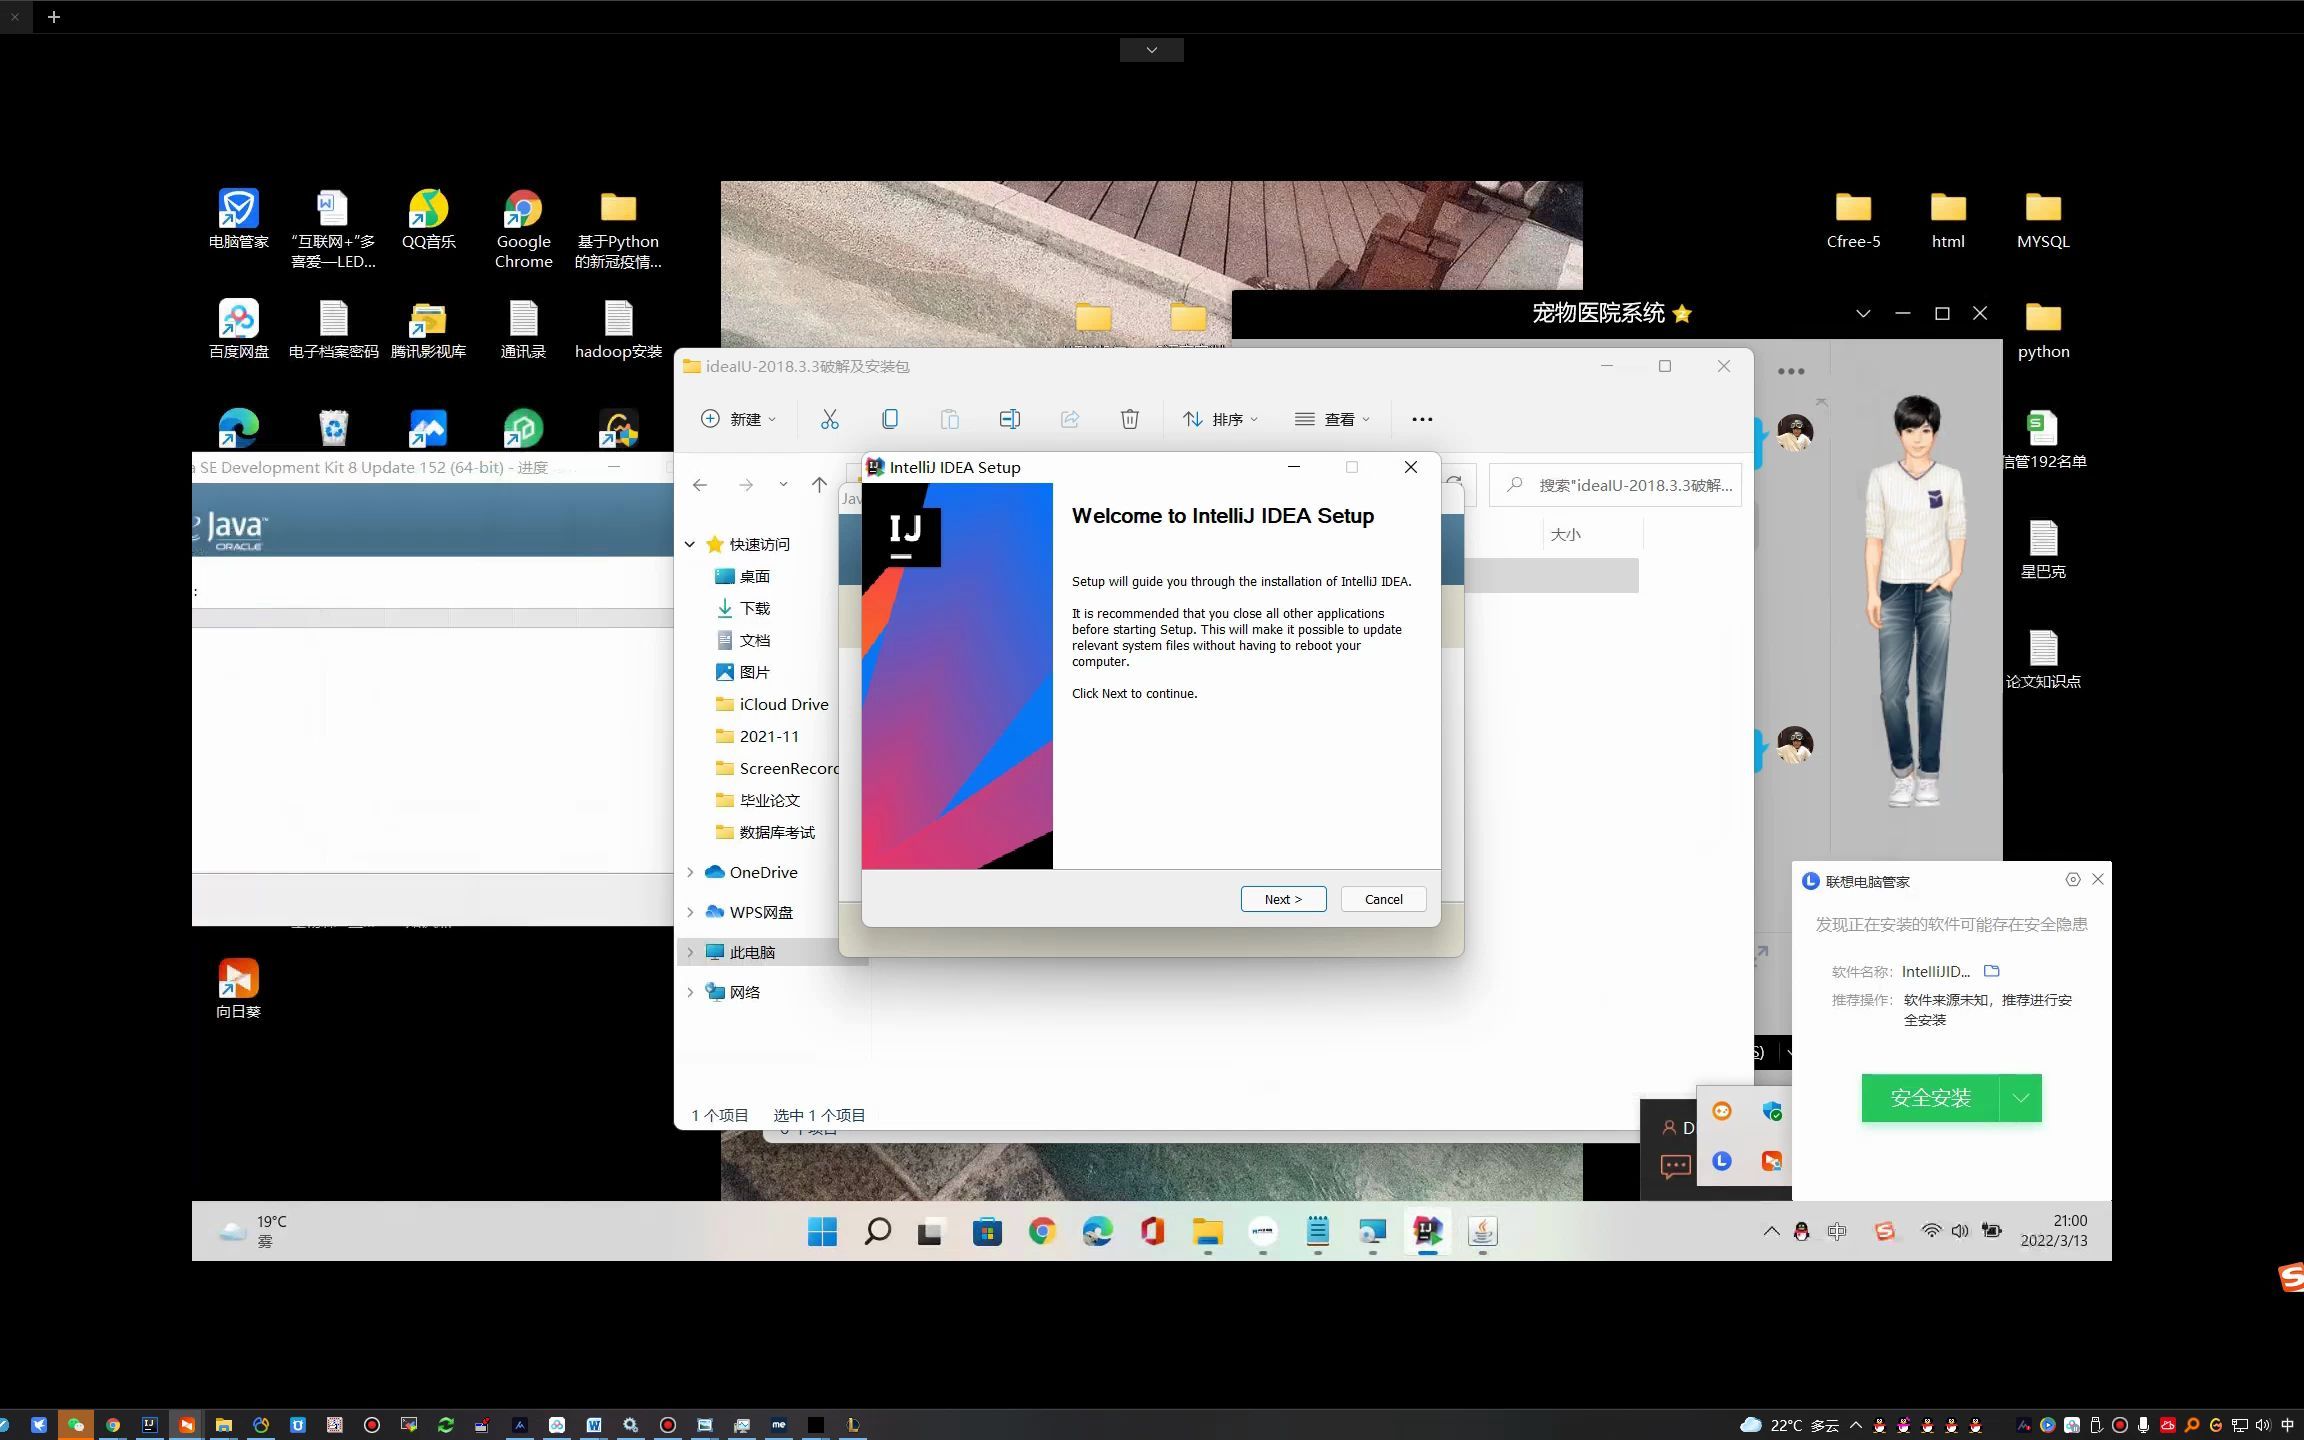Open the 向日葵 desktop icon
Image resolution: width=2304 pixels, height=1440 pixels.
tap(238, 988)
